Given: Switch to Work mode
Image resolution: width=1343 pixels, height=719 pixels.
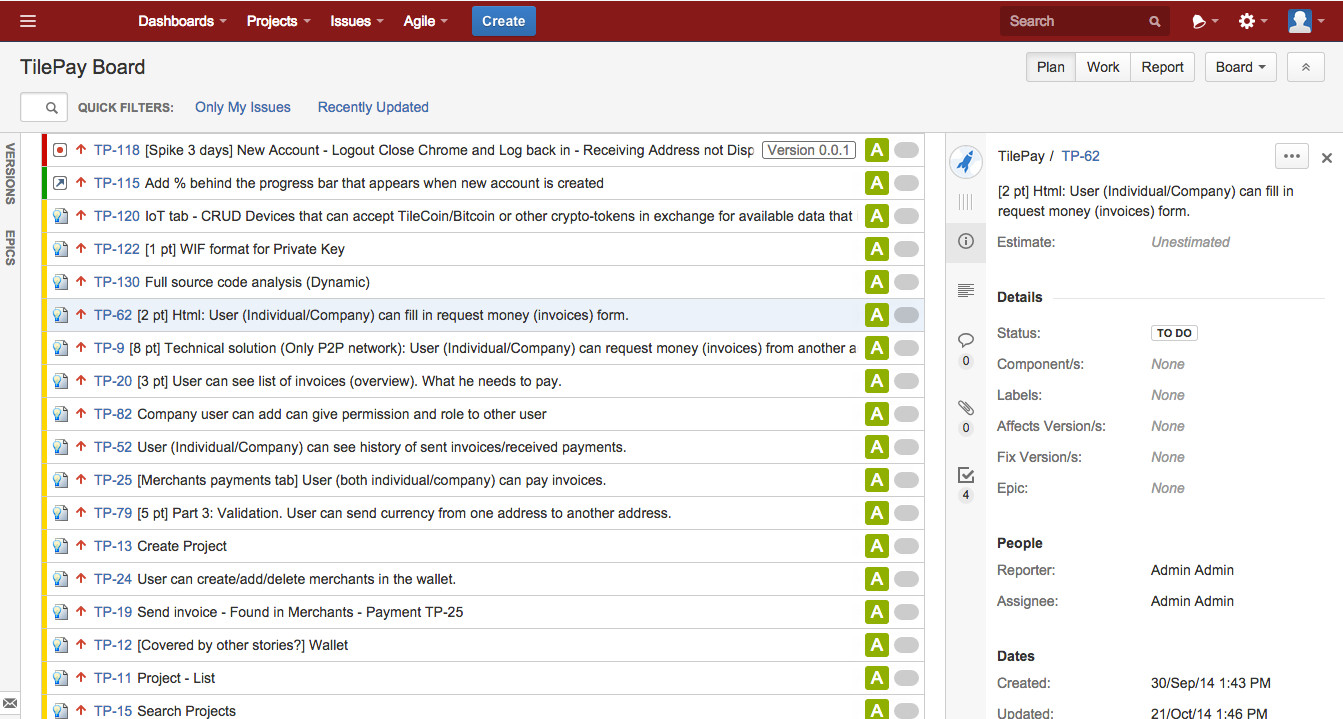Looking at the screenshot, I should click(1103, 67).
